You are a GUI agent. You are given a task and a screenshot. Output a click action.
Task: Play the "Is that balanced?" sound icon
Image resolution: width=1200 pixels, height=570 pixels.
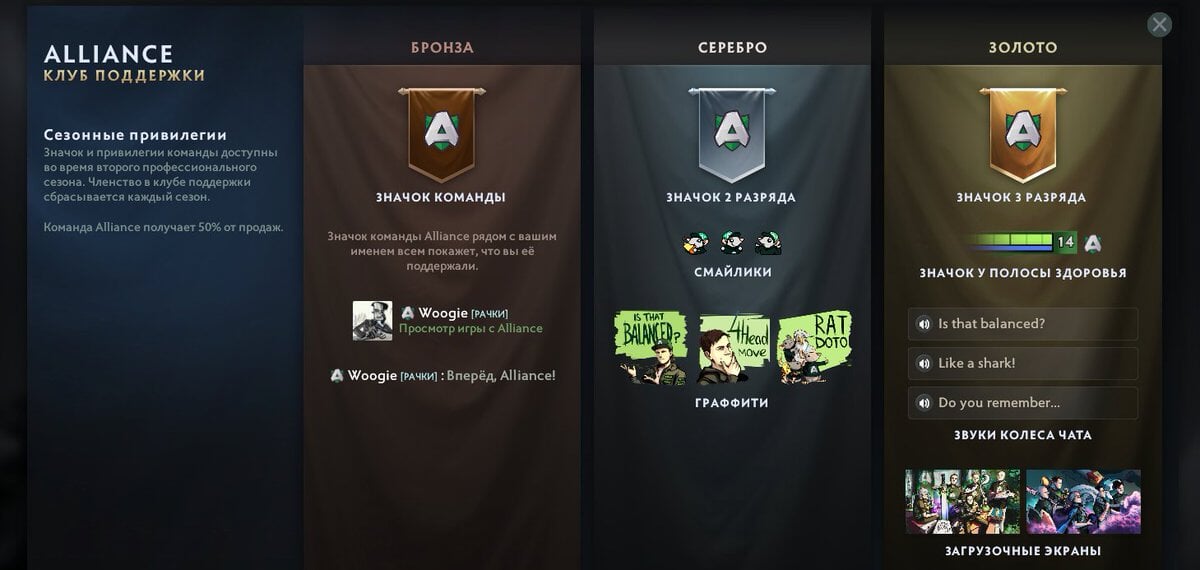[924, 324]
